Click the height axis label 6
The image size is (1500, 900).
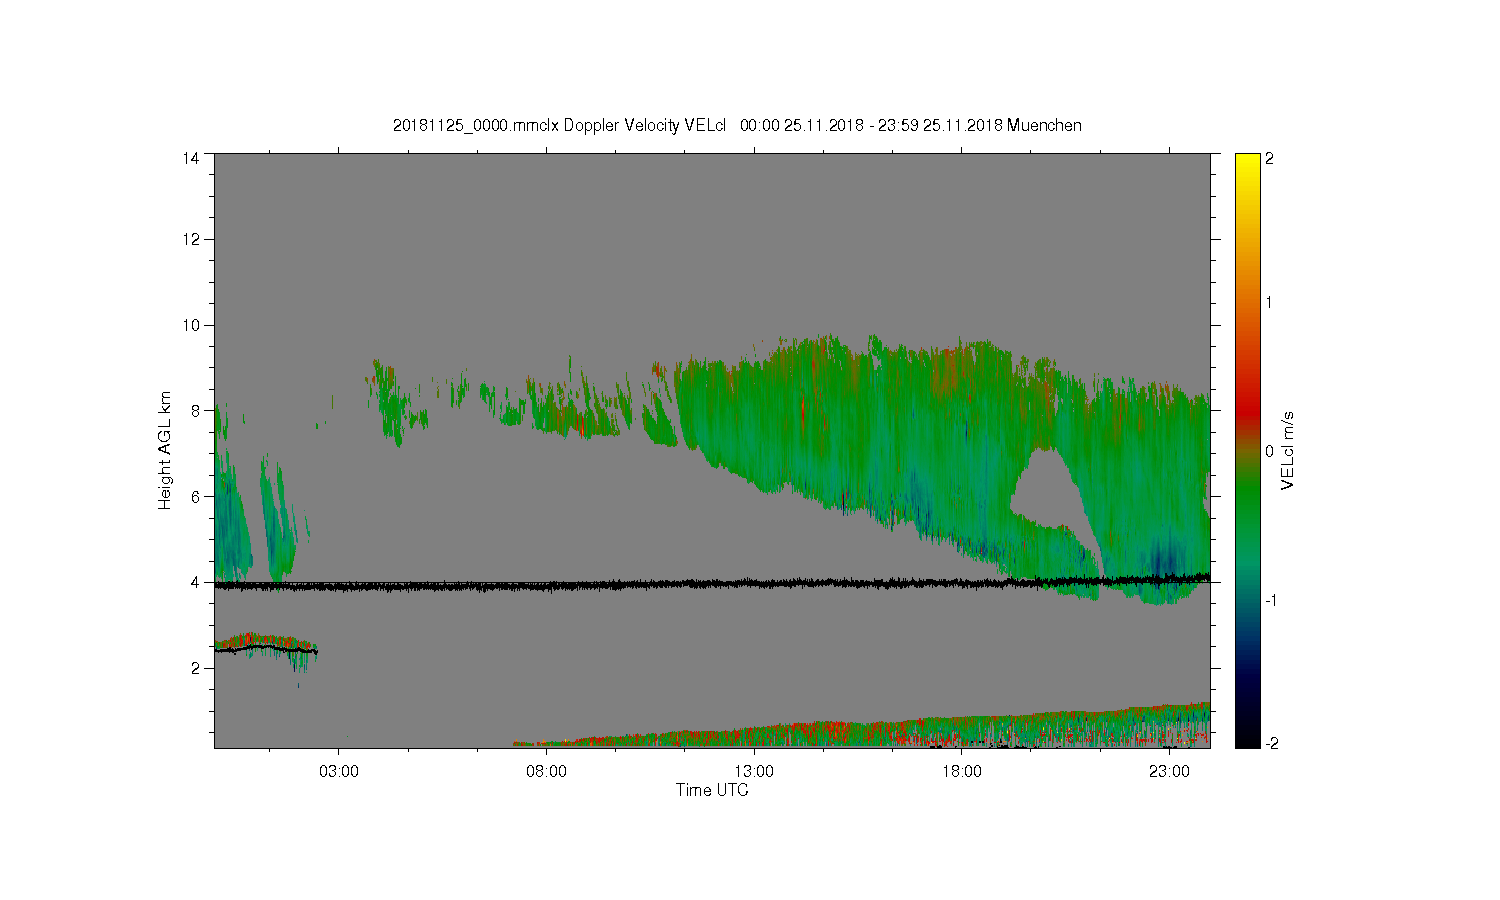pyautogui.click(x=195, y=496)
